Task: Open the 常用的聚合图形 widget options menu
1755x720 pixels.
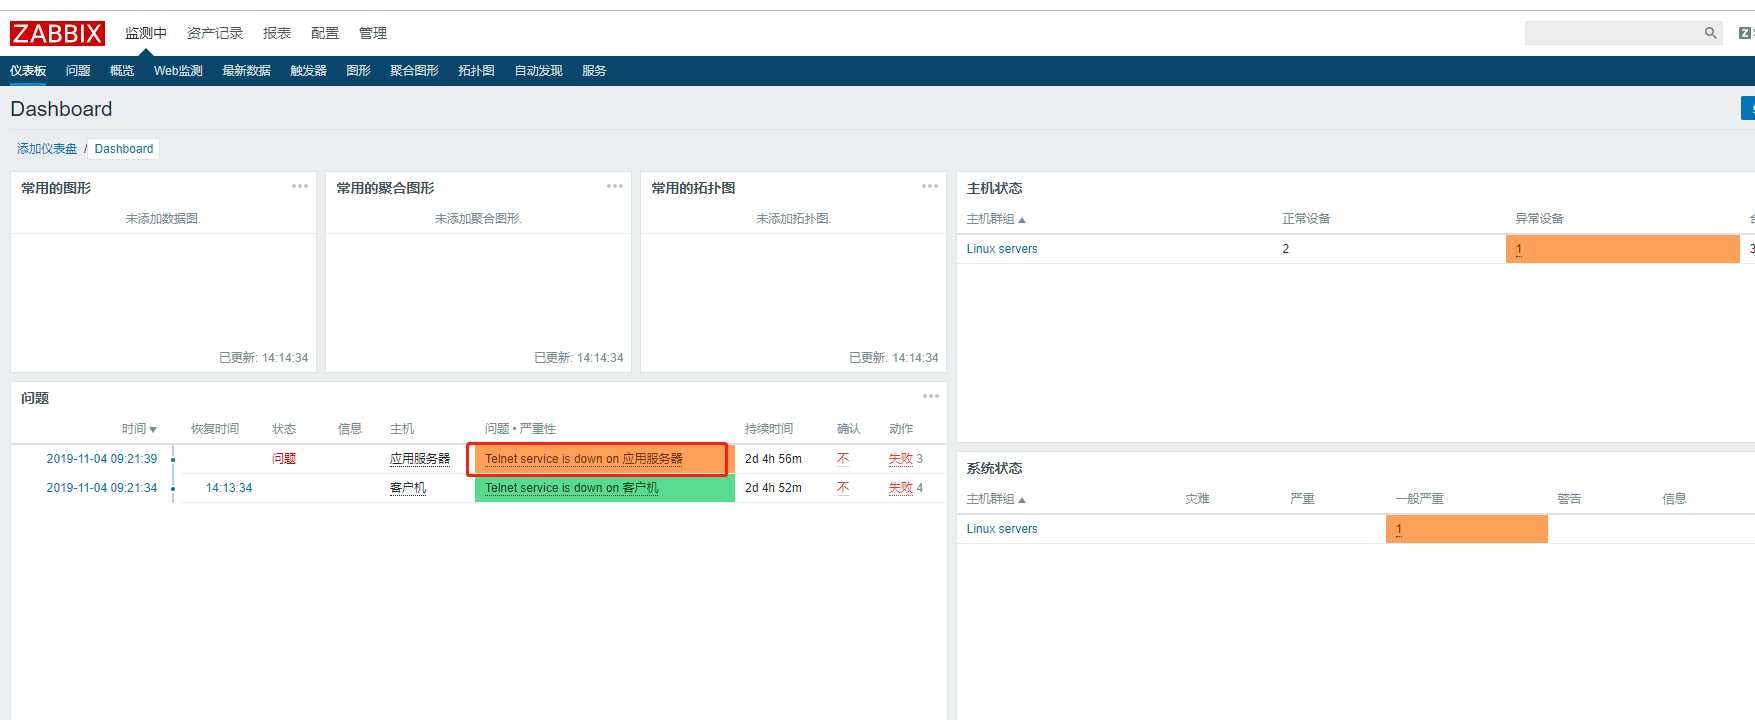Action: coord(615,186)
